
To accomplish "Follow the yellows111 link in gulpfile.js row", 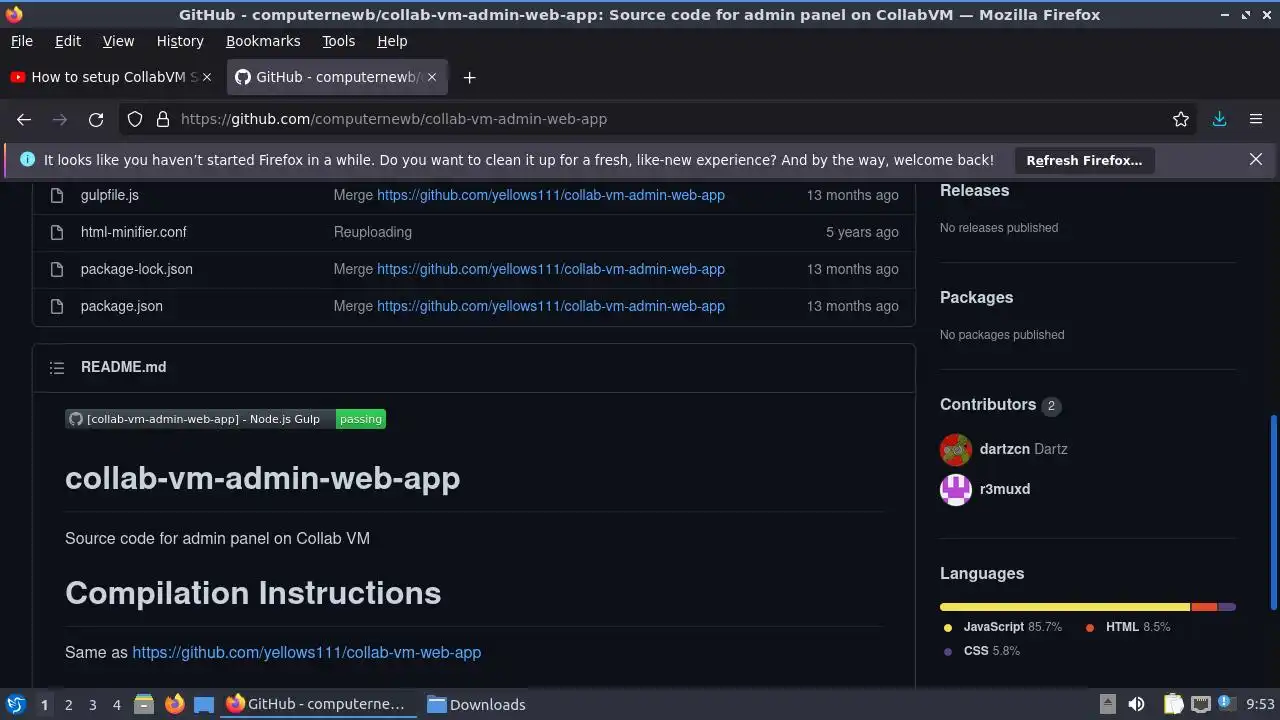I will pos(551,195).
